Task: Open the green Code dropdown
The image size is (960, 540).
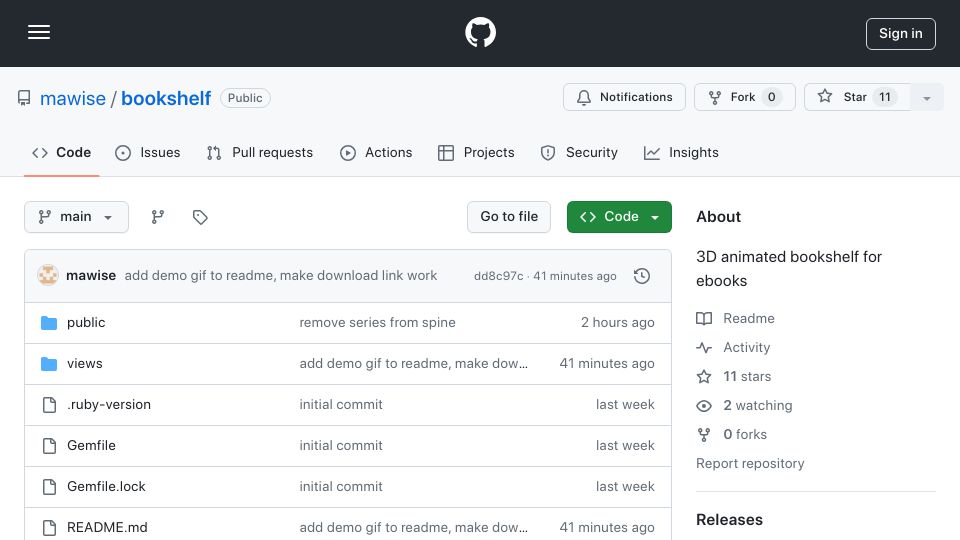Action: tap(619, 217)
